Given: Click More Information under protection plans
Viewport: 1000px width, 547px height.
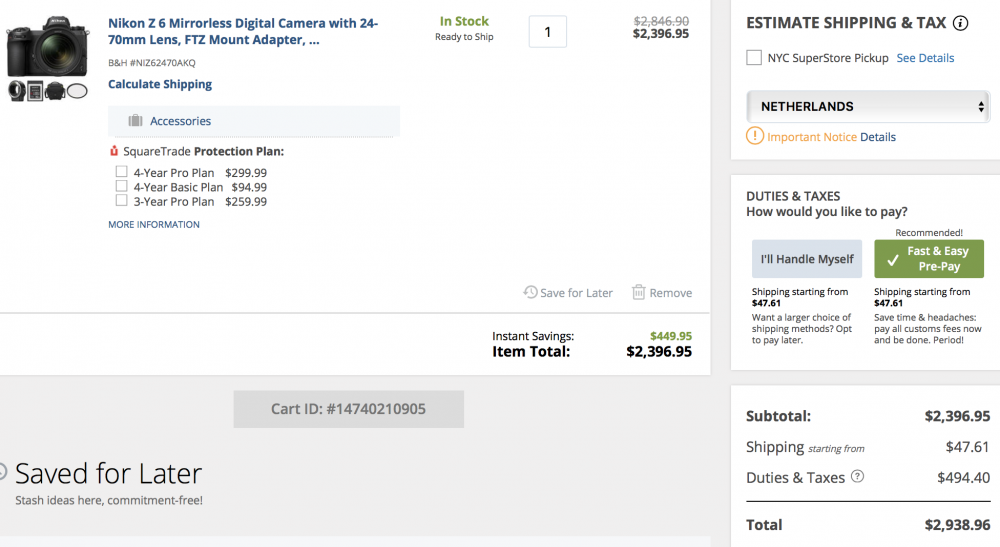Looking at the screenshot, I should [x=154, y=224].
